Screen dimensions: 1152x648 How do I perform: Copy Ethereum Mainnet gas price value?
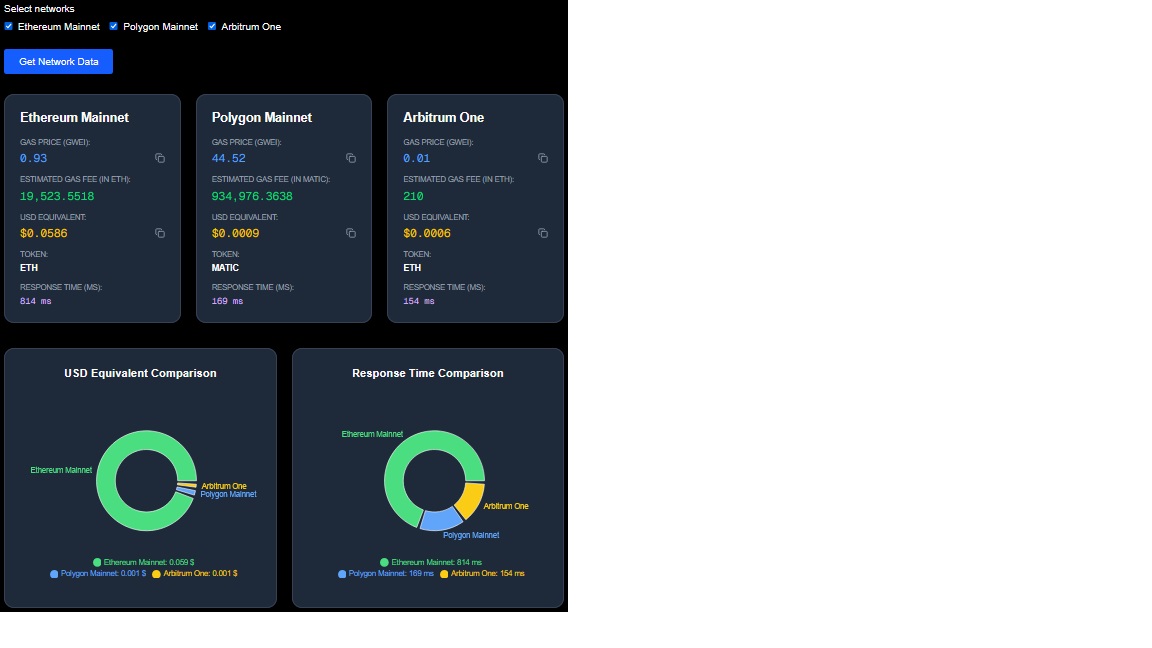pyautogui.click(x=159, y=159)
